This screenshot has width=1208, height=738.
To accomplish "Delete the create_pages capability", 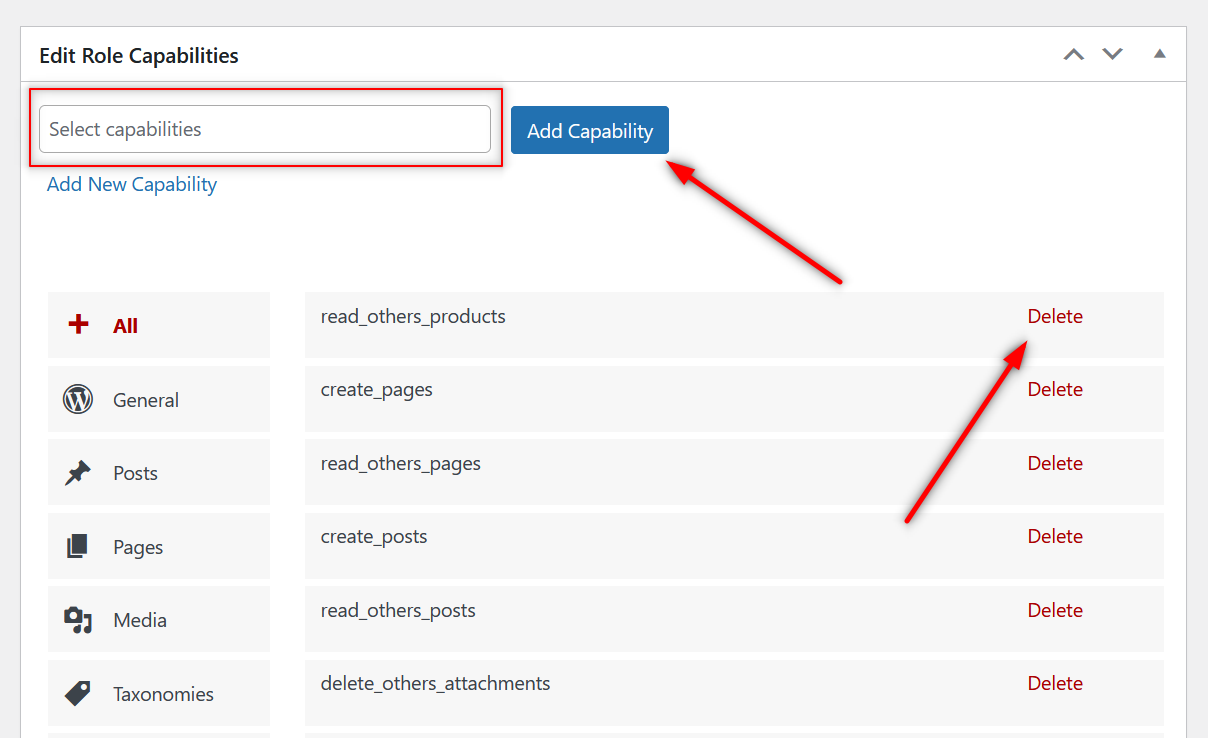I will 1055,389.
